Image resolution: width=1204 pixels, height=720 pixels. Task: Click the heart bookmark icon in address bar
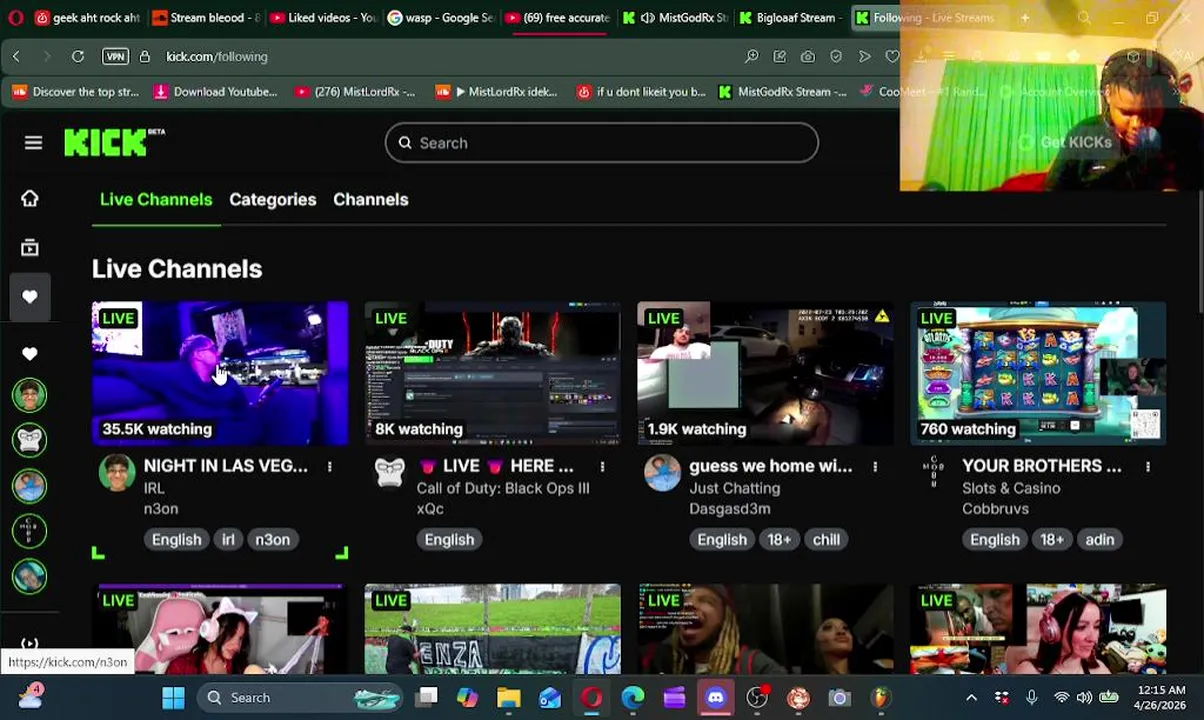(892, 57)
